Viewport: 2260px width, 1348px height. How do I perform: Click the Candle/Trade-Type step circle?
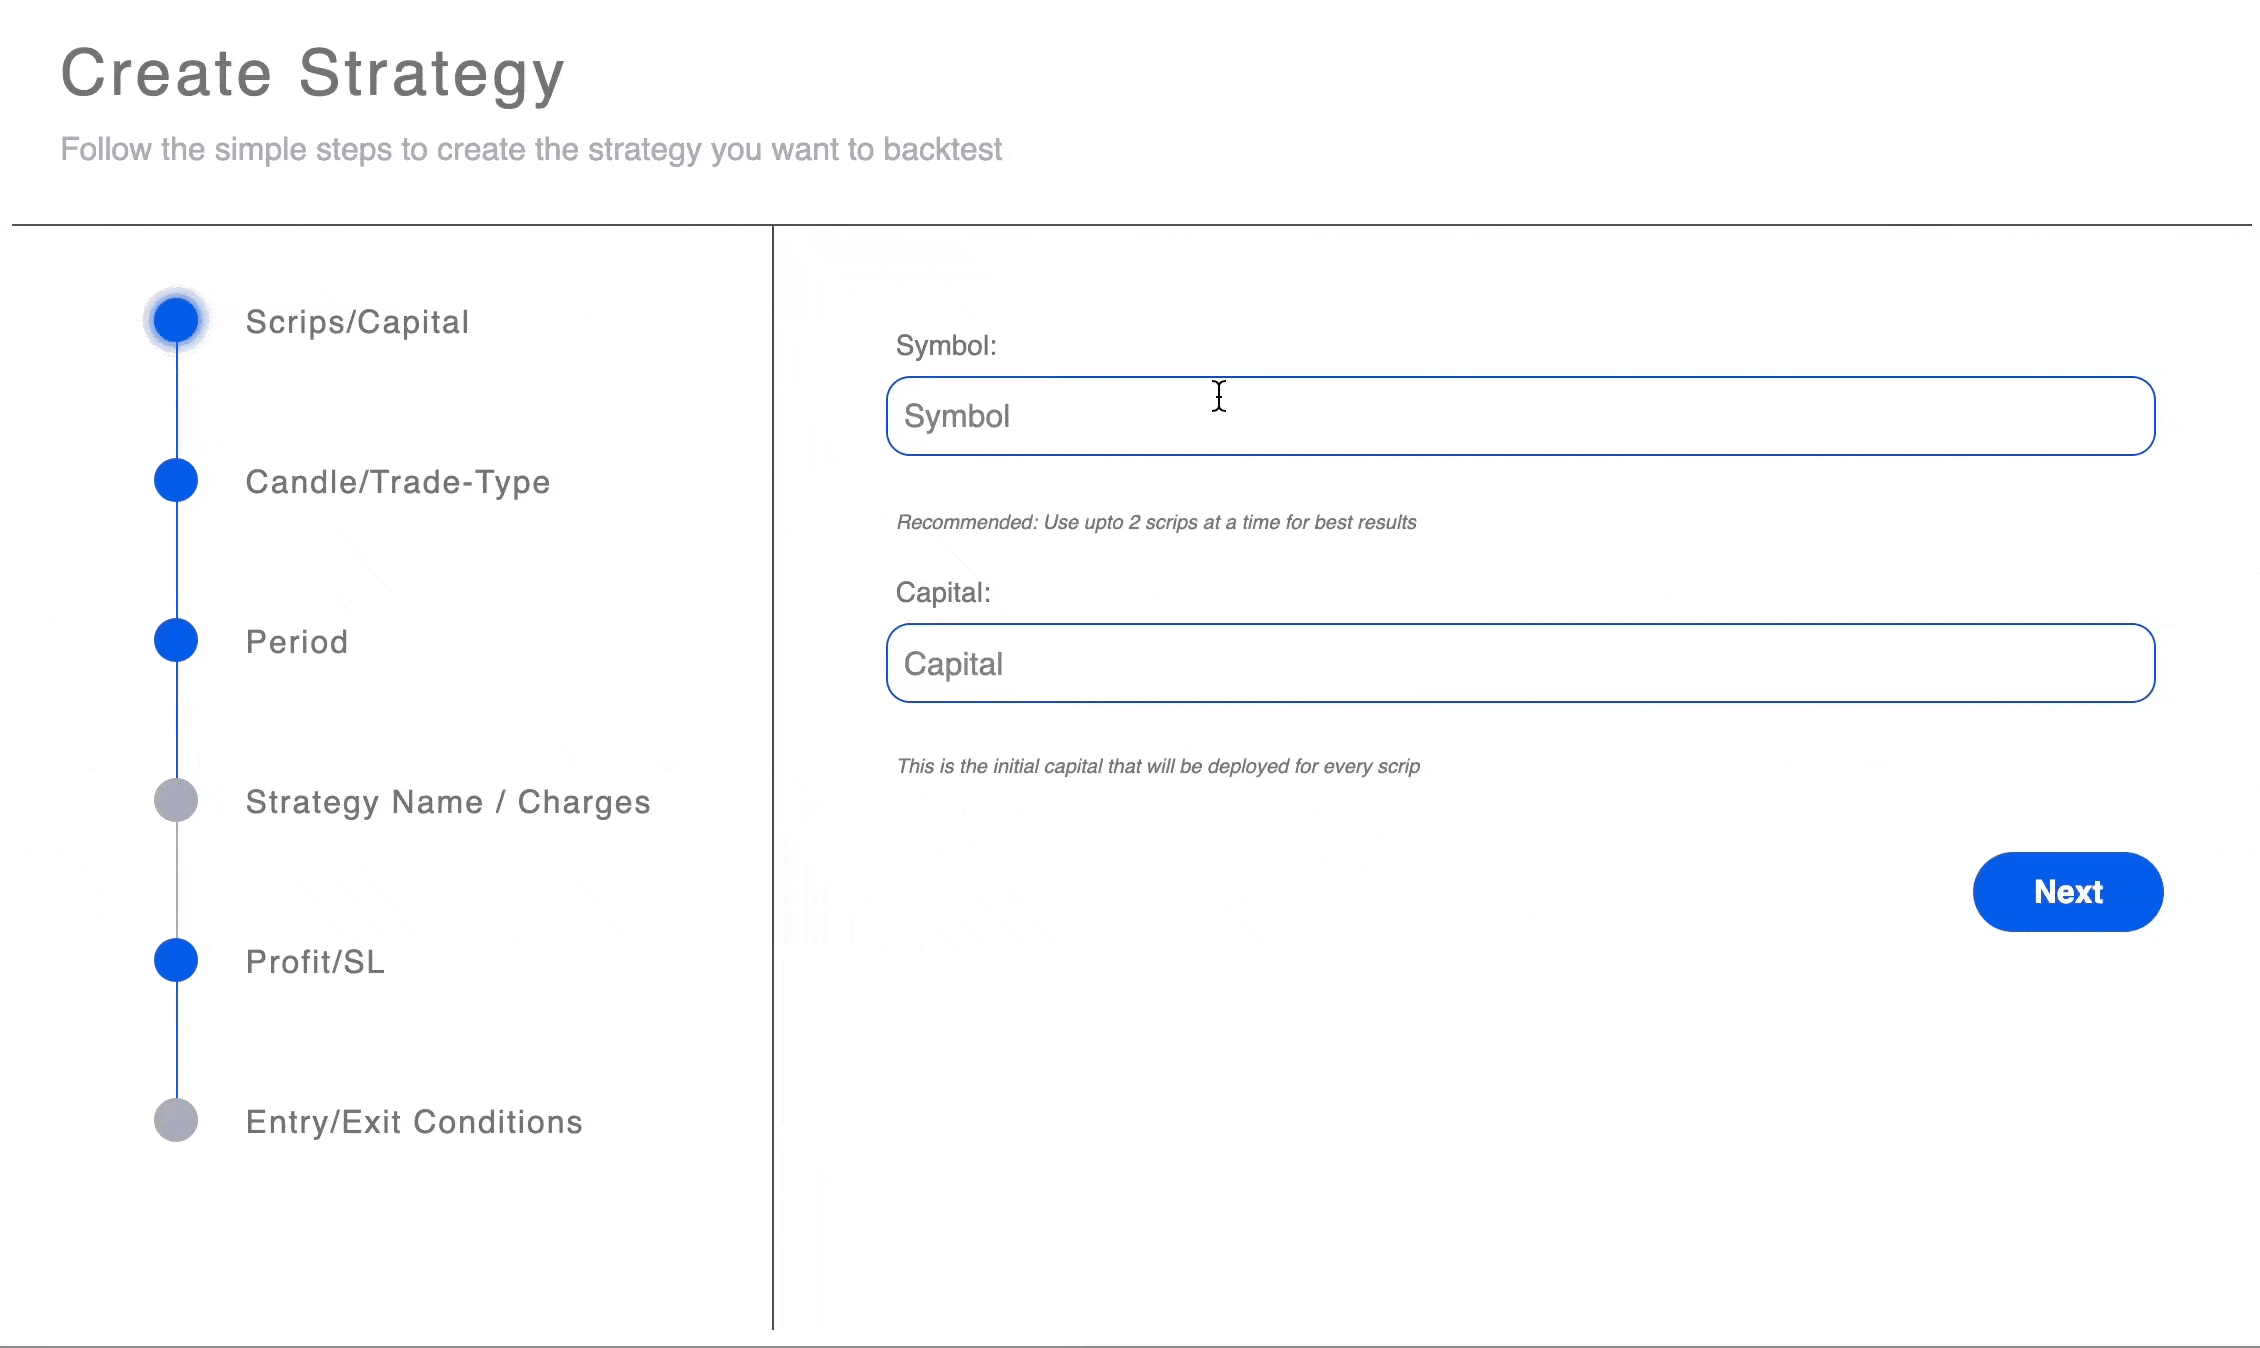(x=176, y=480)
